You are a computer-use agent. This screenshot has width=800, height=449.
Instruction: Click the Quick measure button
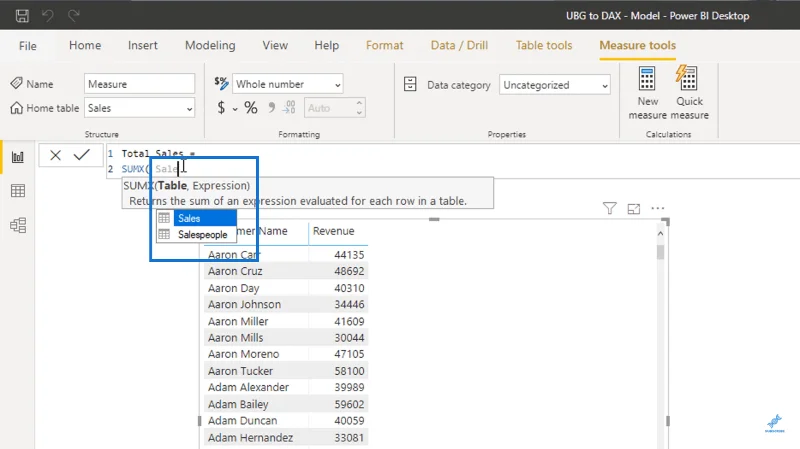(x=689, y=93)
